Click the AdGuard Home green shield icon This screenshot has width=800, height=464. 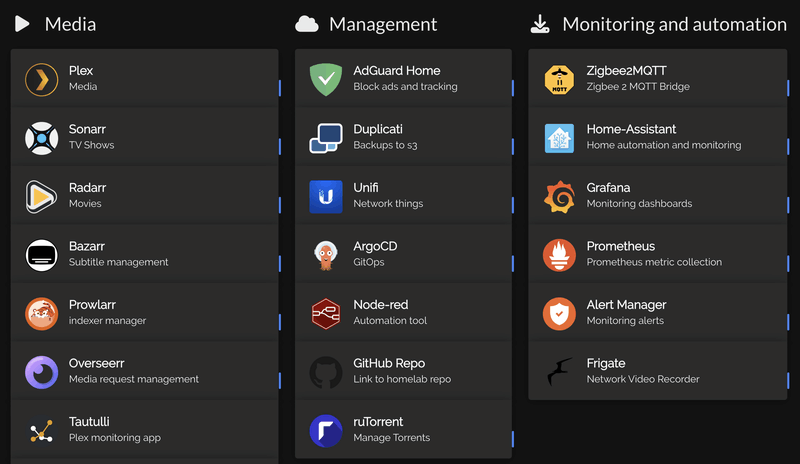[326, 80]
